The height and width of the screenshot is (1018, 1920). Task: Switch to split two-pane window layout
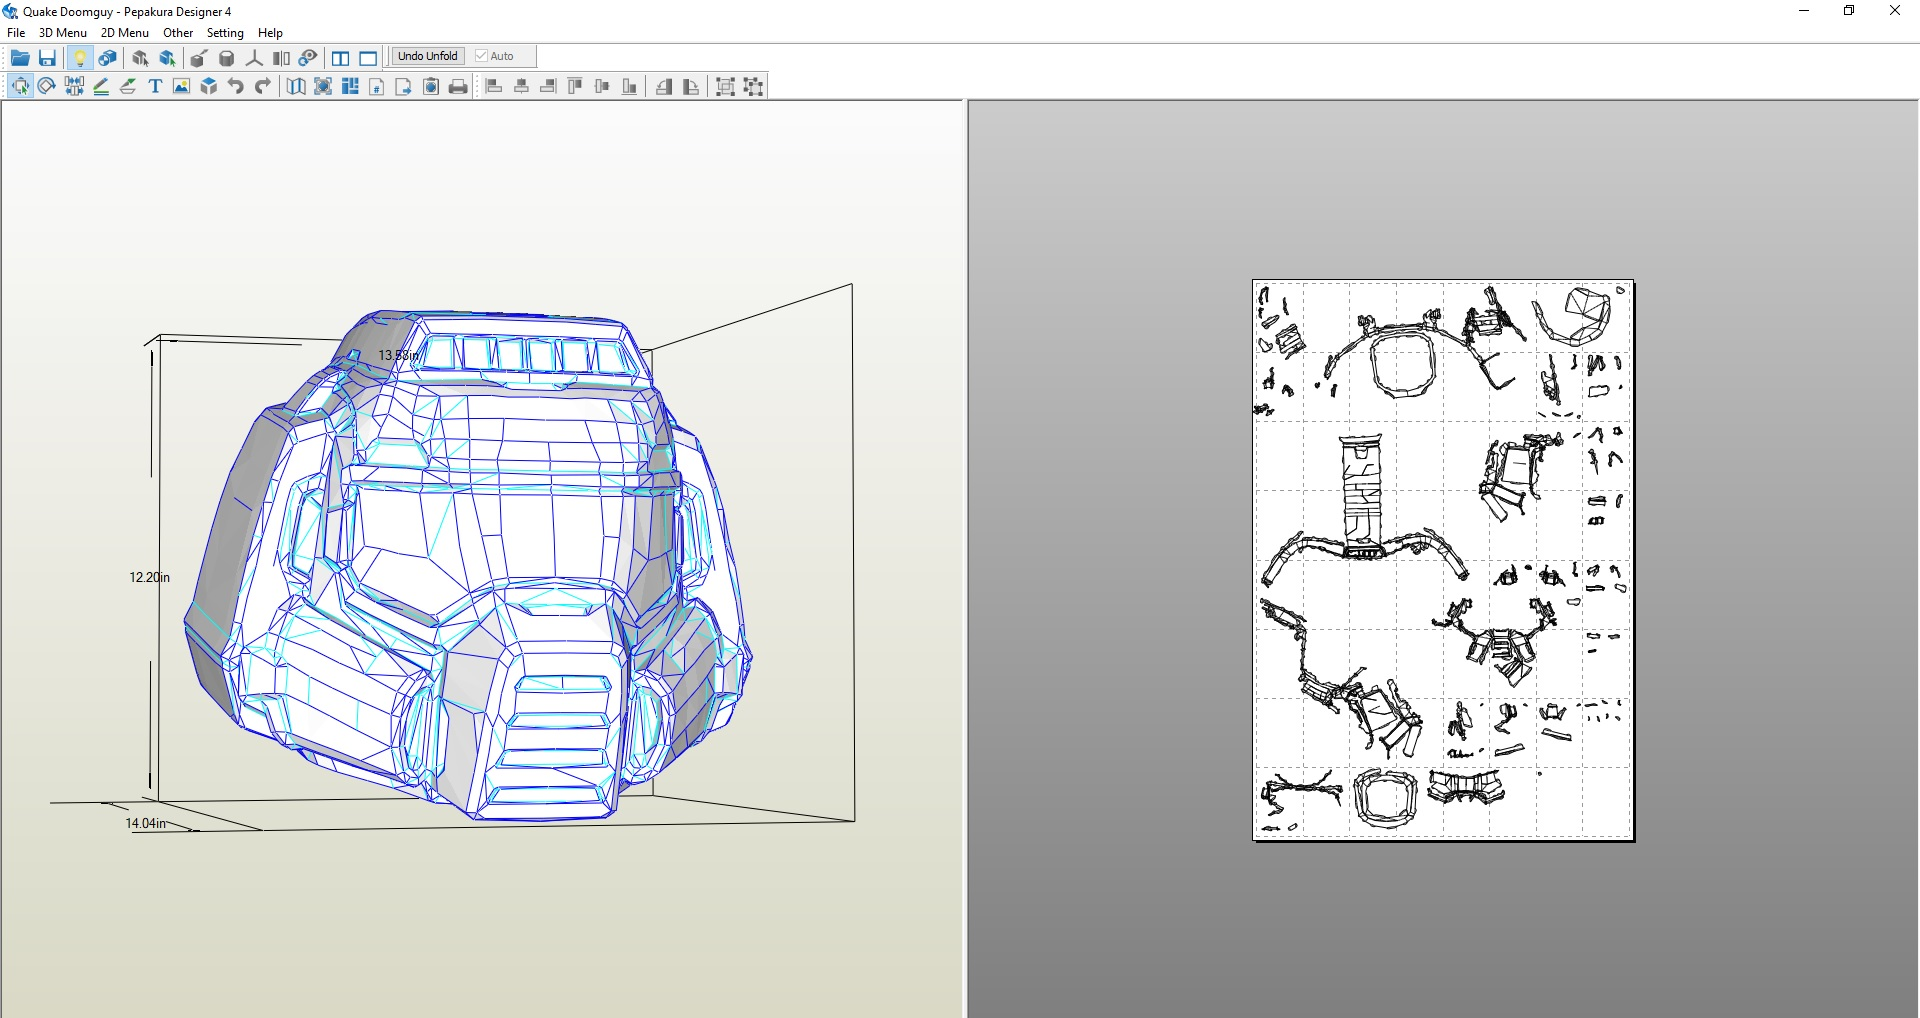point(341,58)
